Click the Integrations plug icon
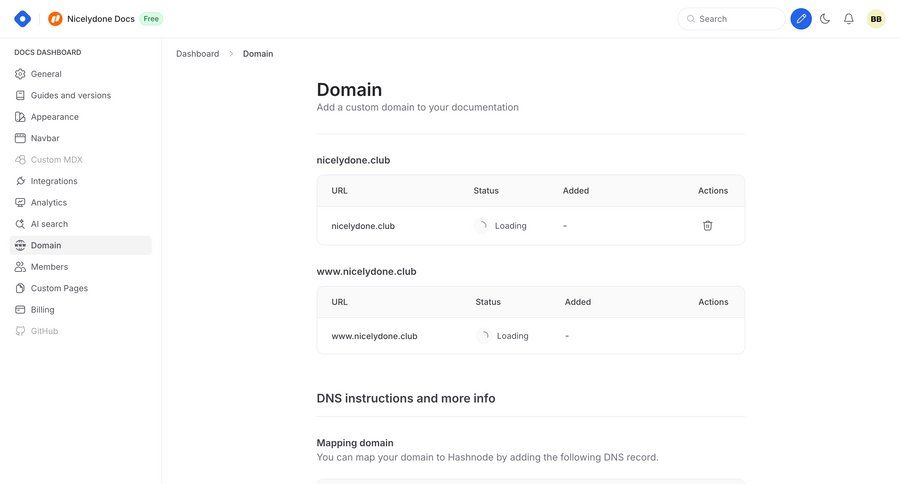The image size is (900, 484). 20,181
